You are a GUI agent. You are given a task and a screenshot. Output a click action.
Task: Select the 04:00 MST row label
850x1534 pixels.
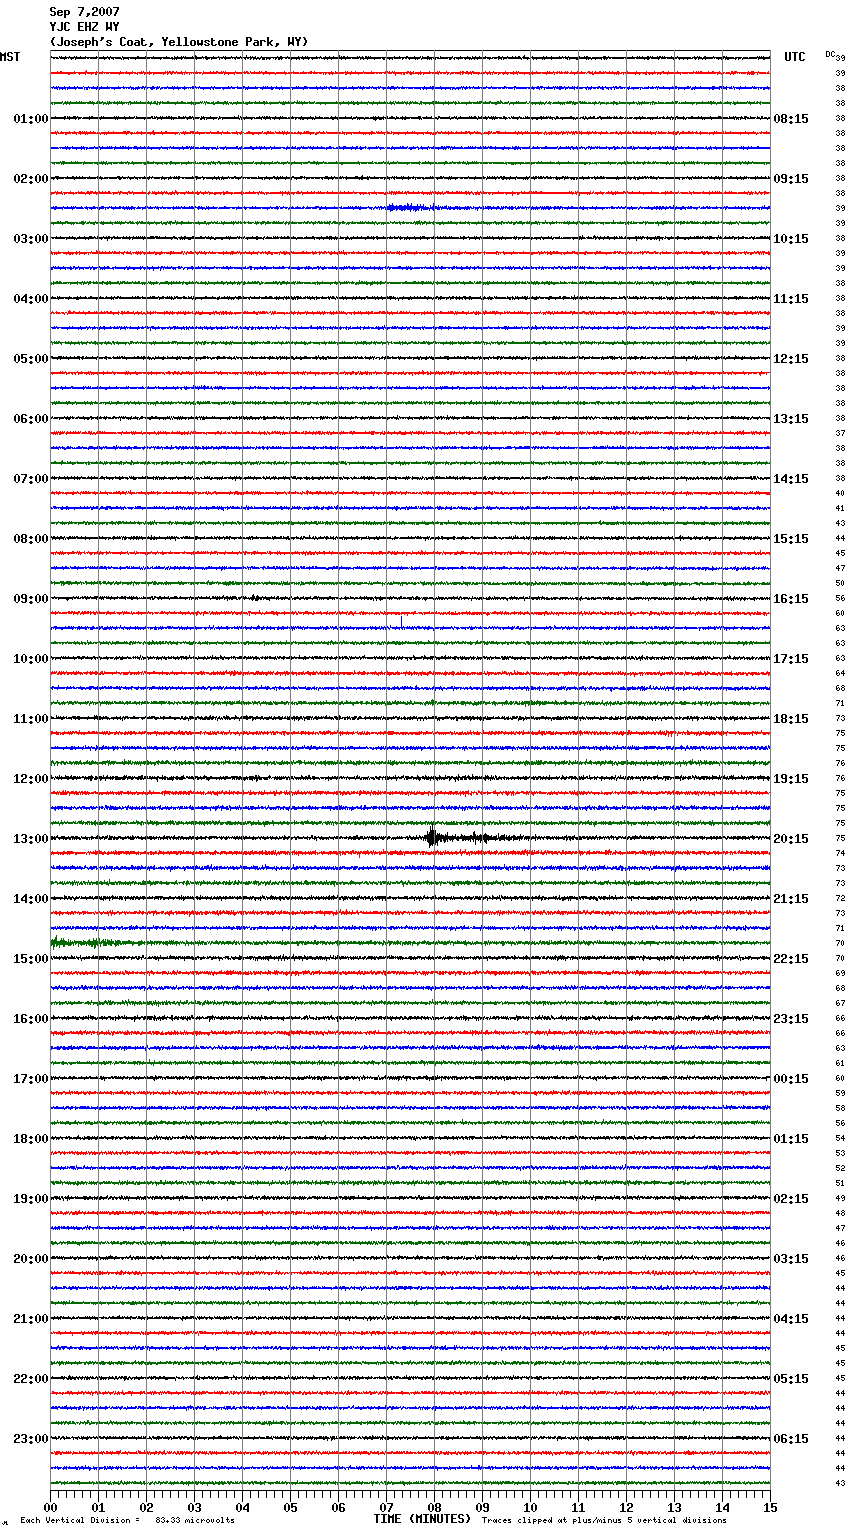tap(31, 299)
